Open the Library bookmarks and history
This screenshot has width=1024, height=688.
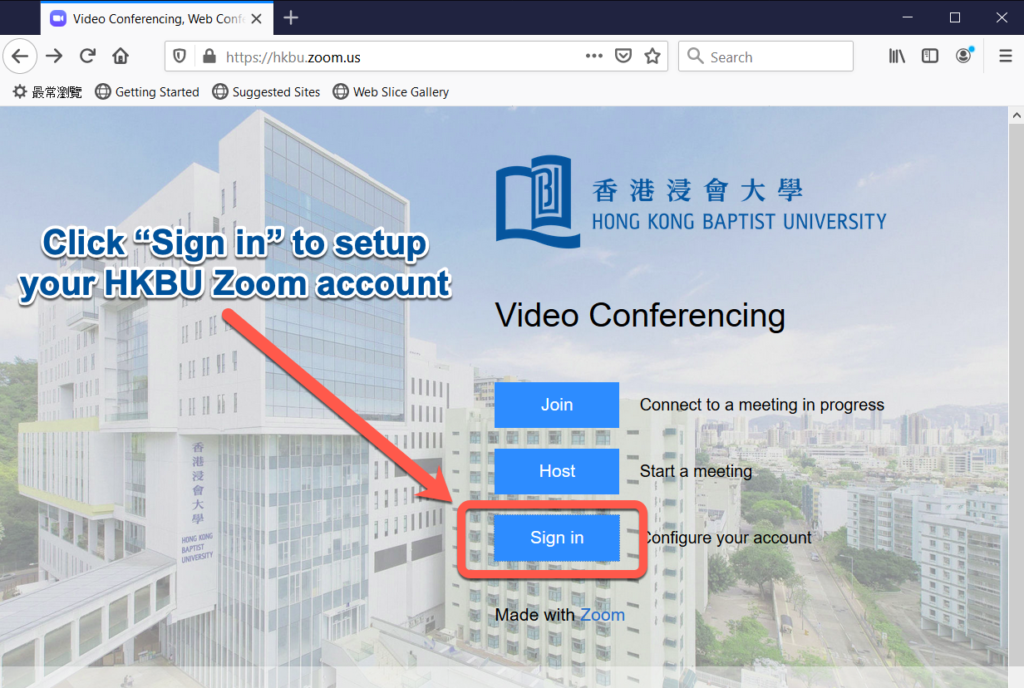[897, 56]
